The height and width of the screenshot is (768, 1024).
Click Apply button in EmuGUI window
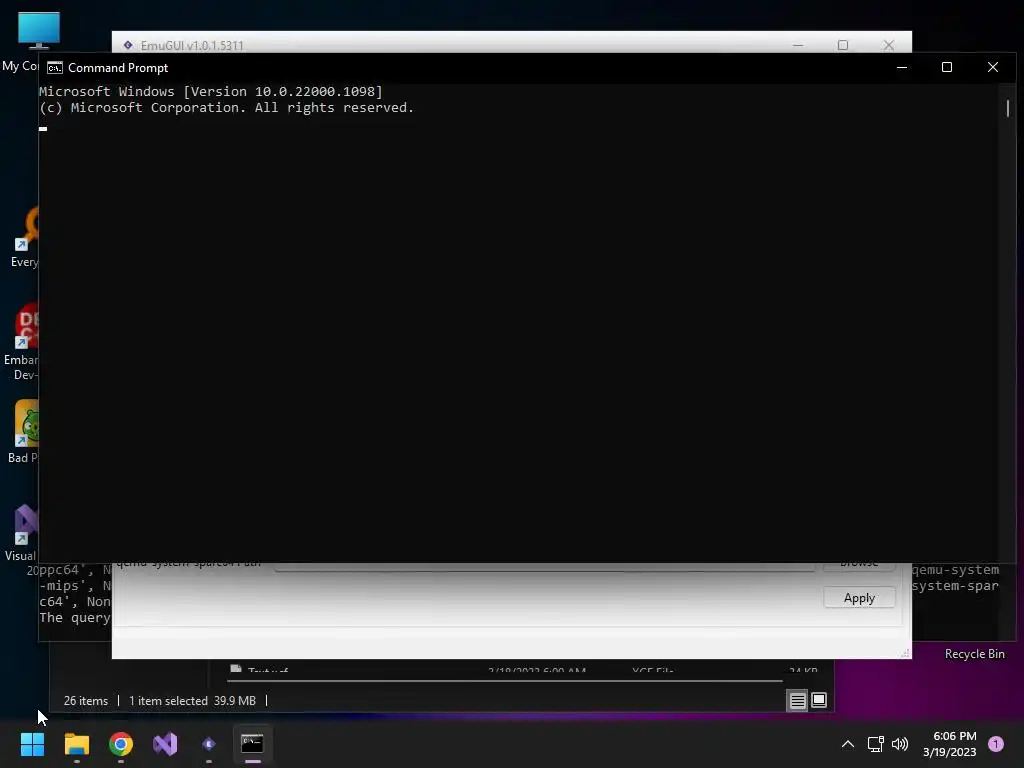(859, 598)
